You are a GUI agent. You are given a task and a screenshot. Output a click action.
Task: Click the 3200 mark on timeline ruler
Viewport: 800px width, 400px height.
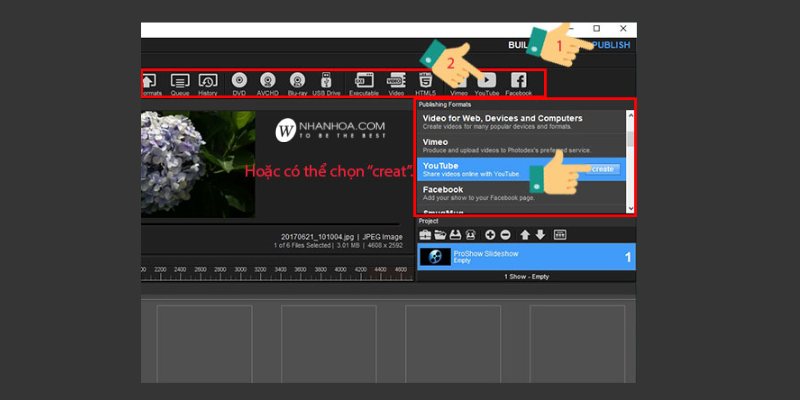click(x=260, y=269)
